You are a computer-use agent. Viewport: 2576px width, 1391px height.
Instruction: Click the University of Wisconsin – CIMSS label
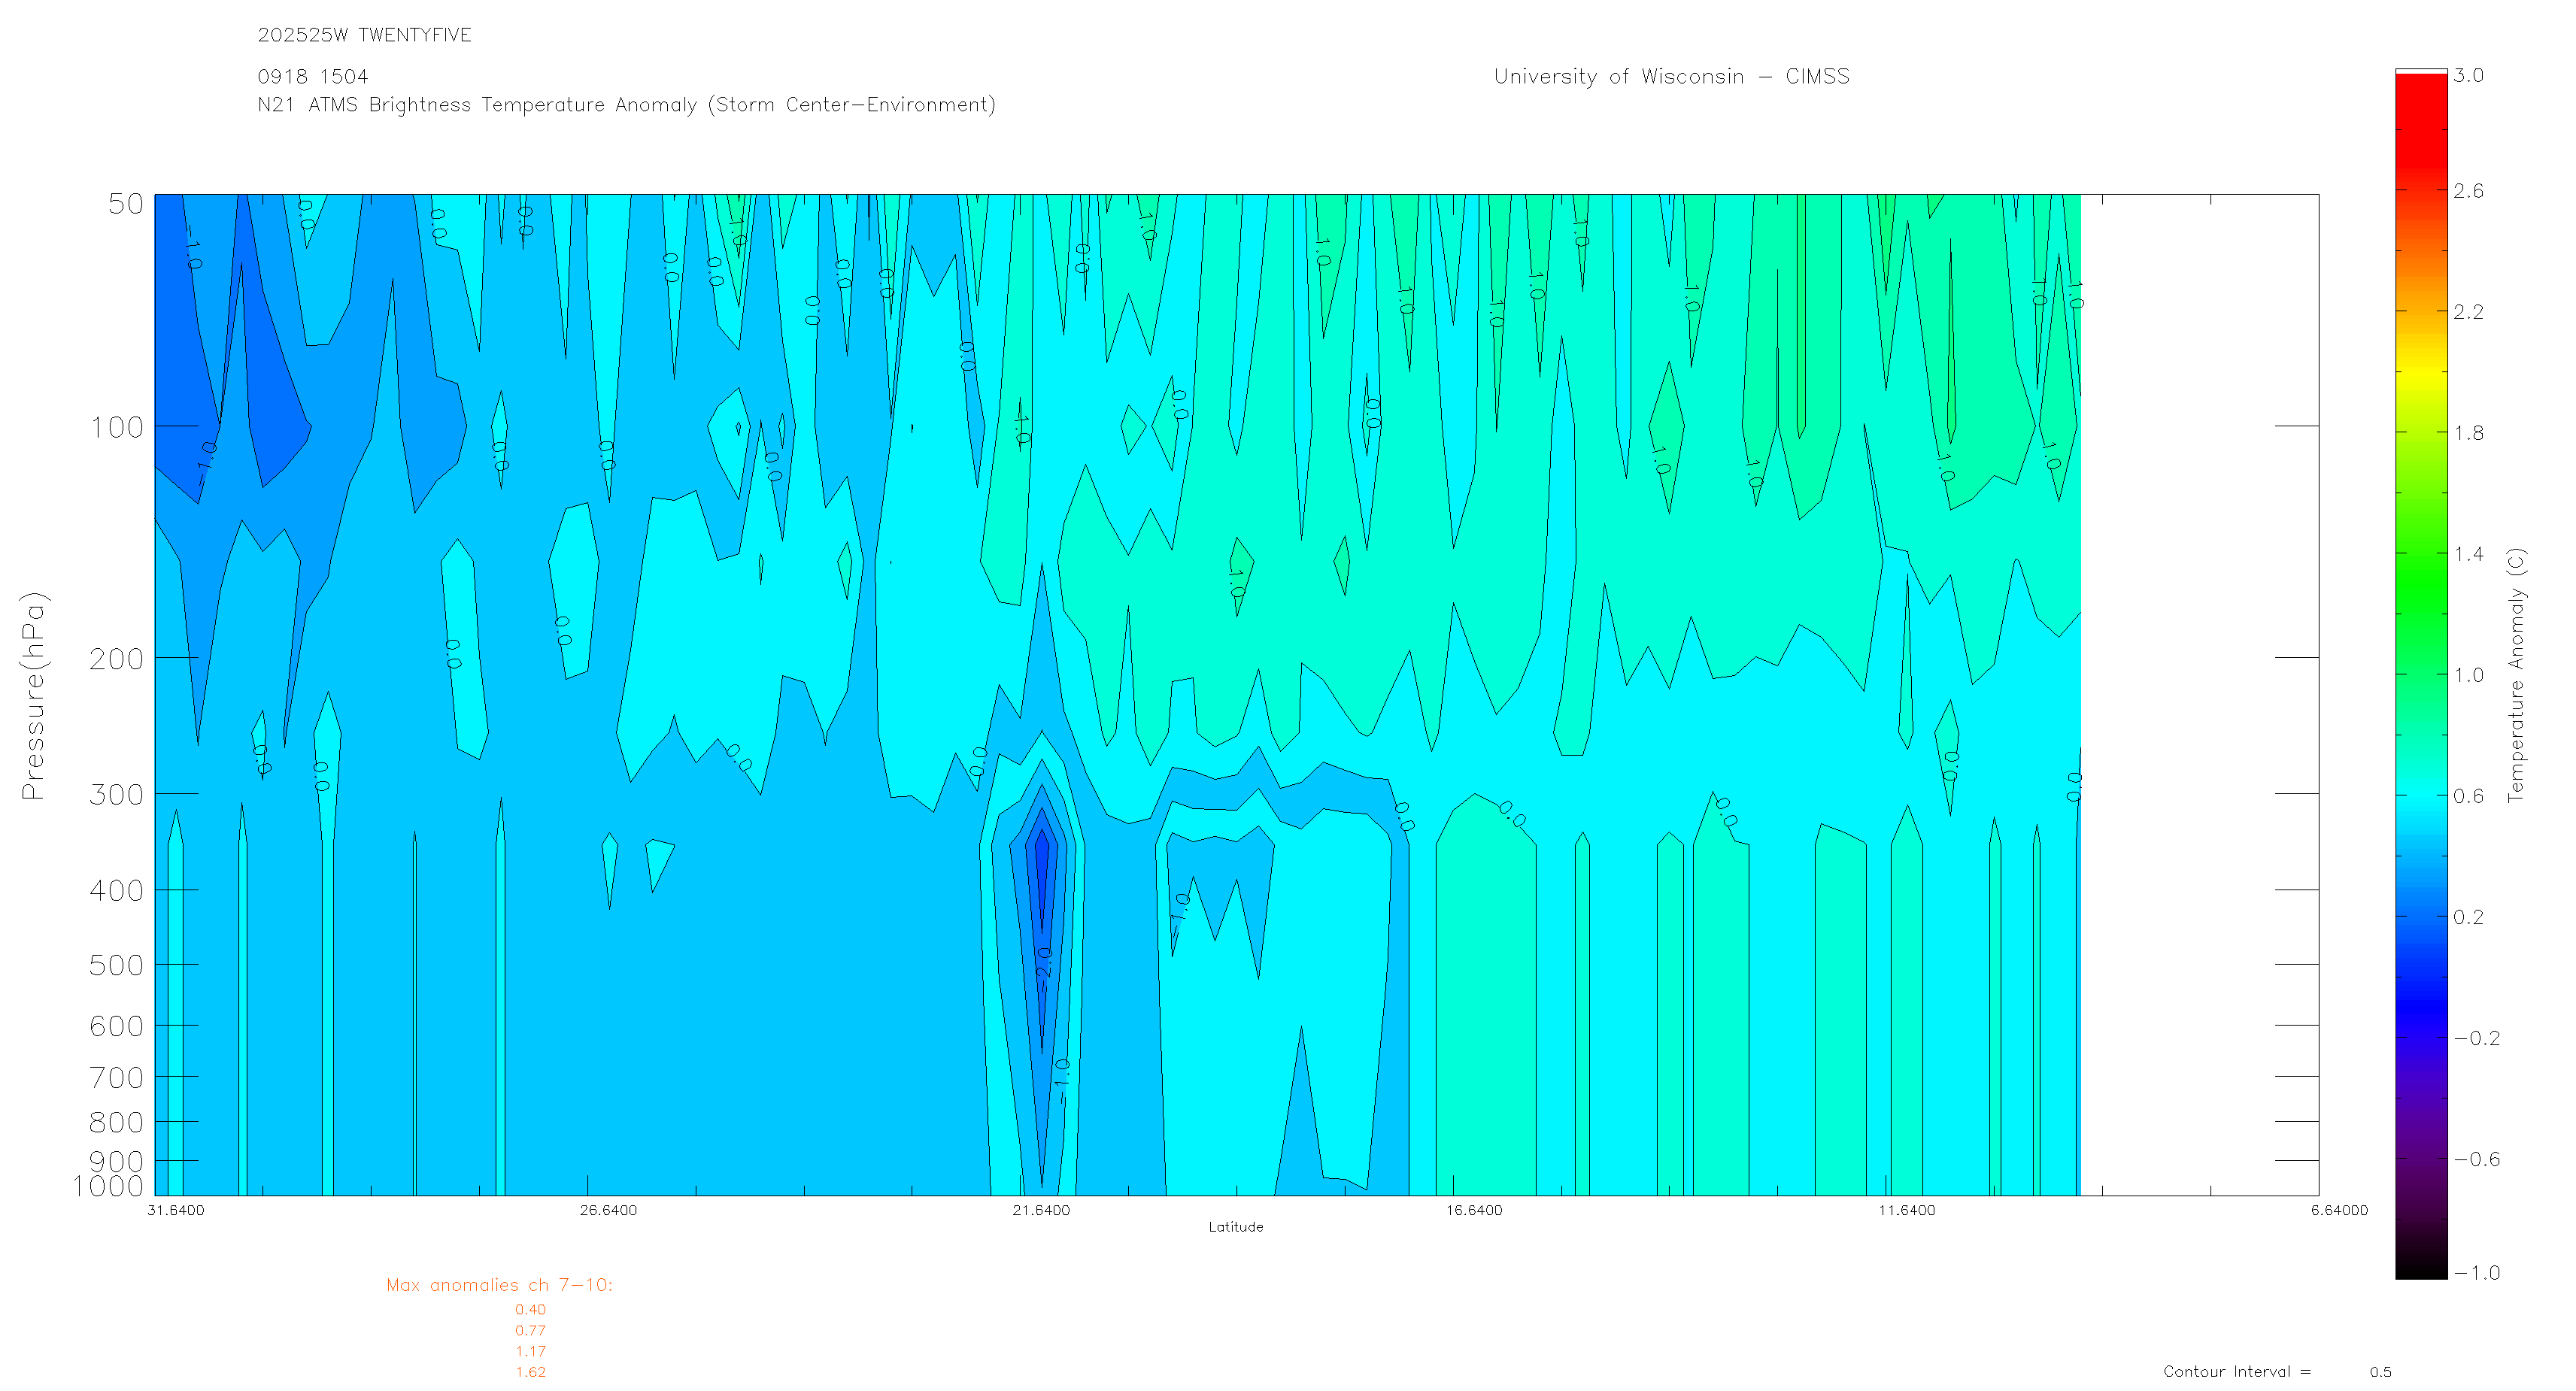point(1671,77)
